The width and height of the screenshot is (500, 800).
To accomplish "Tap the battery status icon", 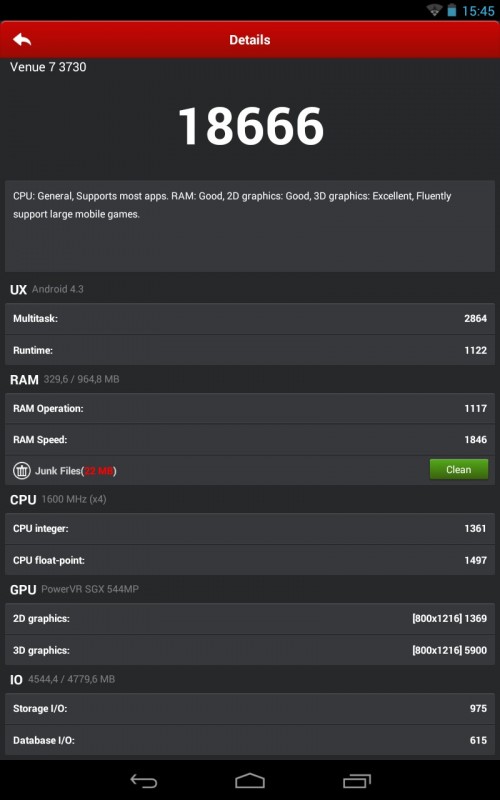I will (452, 10).
